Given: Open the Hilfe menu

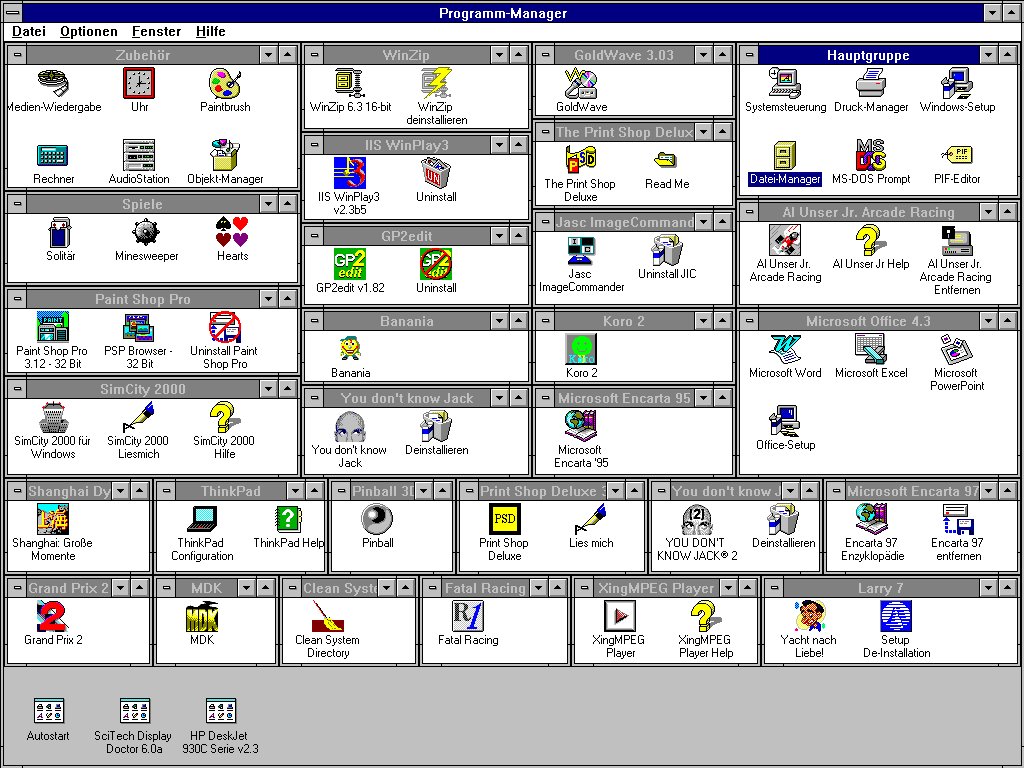Looking at the screenshot, I should click(x=210, y=31).
